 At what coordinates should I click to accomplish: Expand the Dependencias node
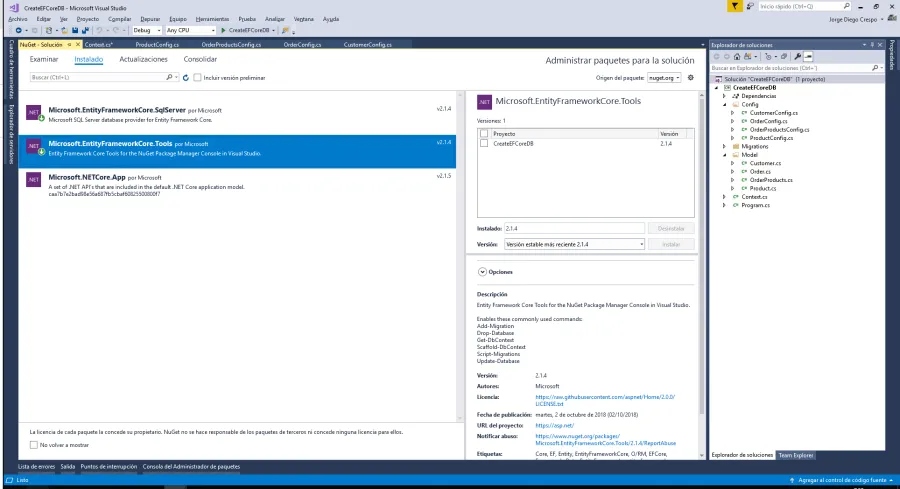point(724,96)
